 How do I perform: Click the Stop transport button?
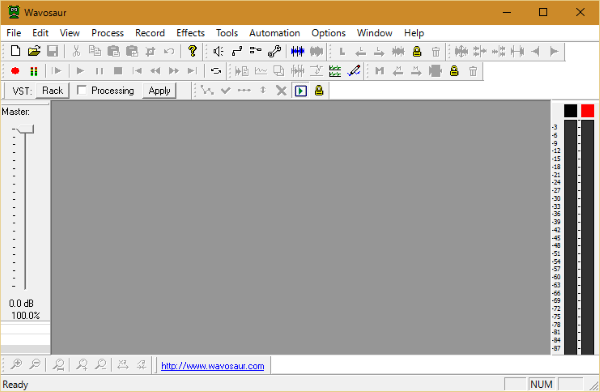pos(118,71)
